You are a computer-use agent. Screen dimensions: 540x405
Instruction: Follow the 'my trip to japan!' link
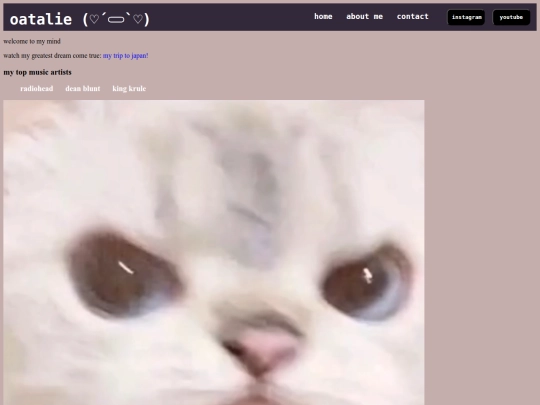pos(125,55)
